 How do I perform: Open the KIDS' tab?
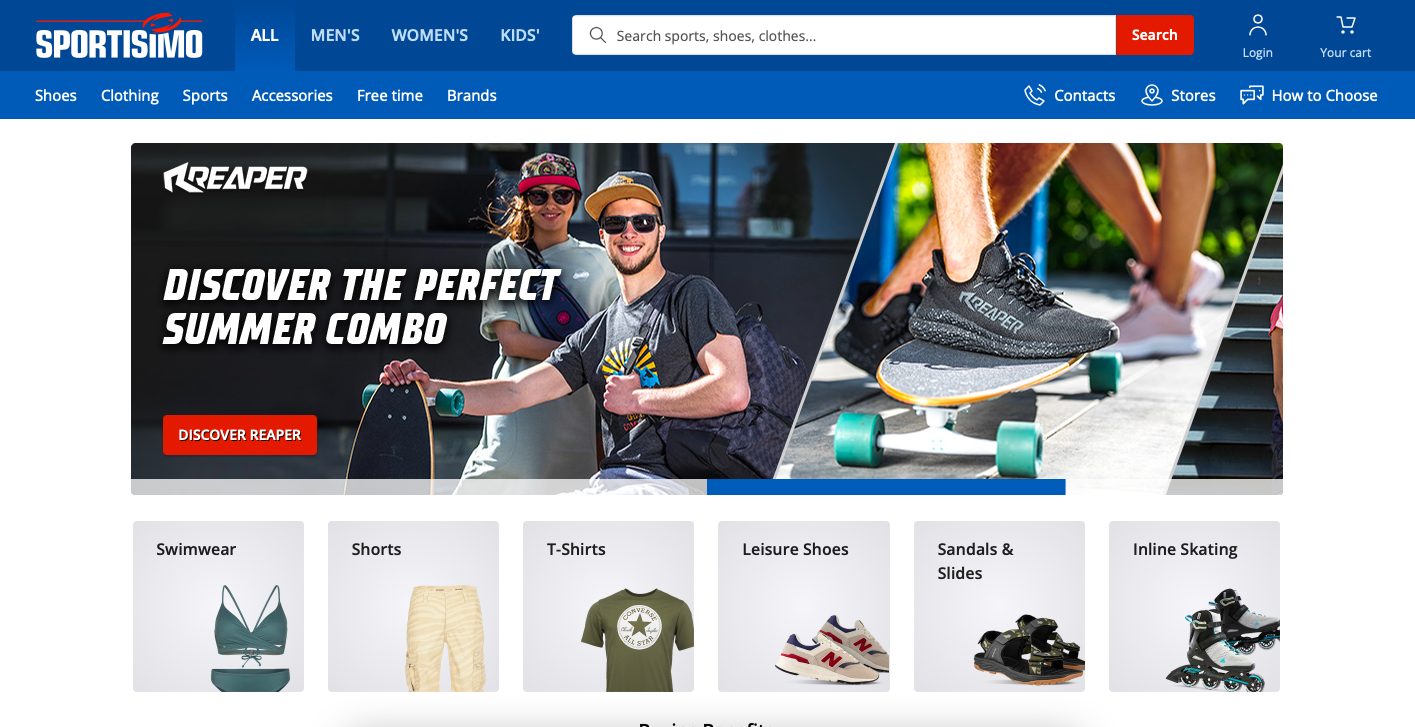point(520,35)
